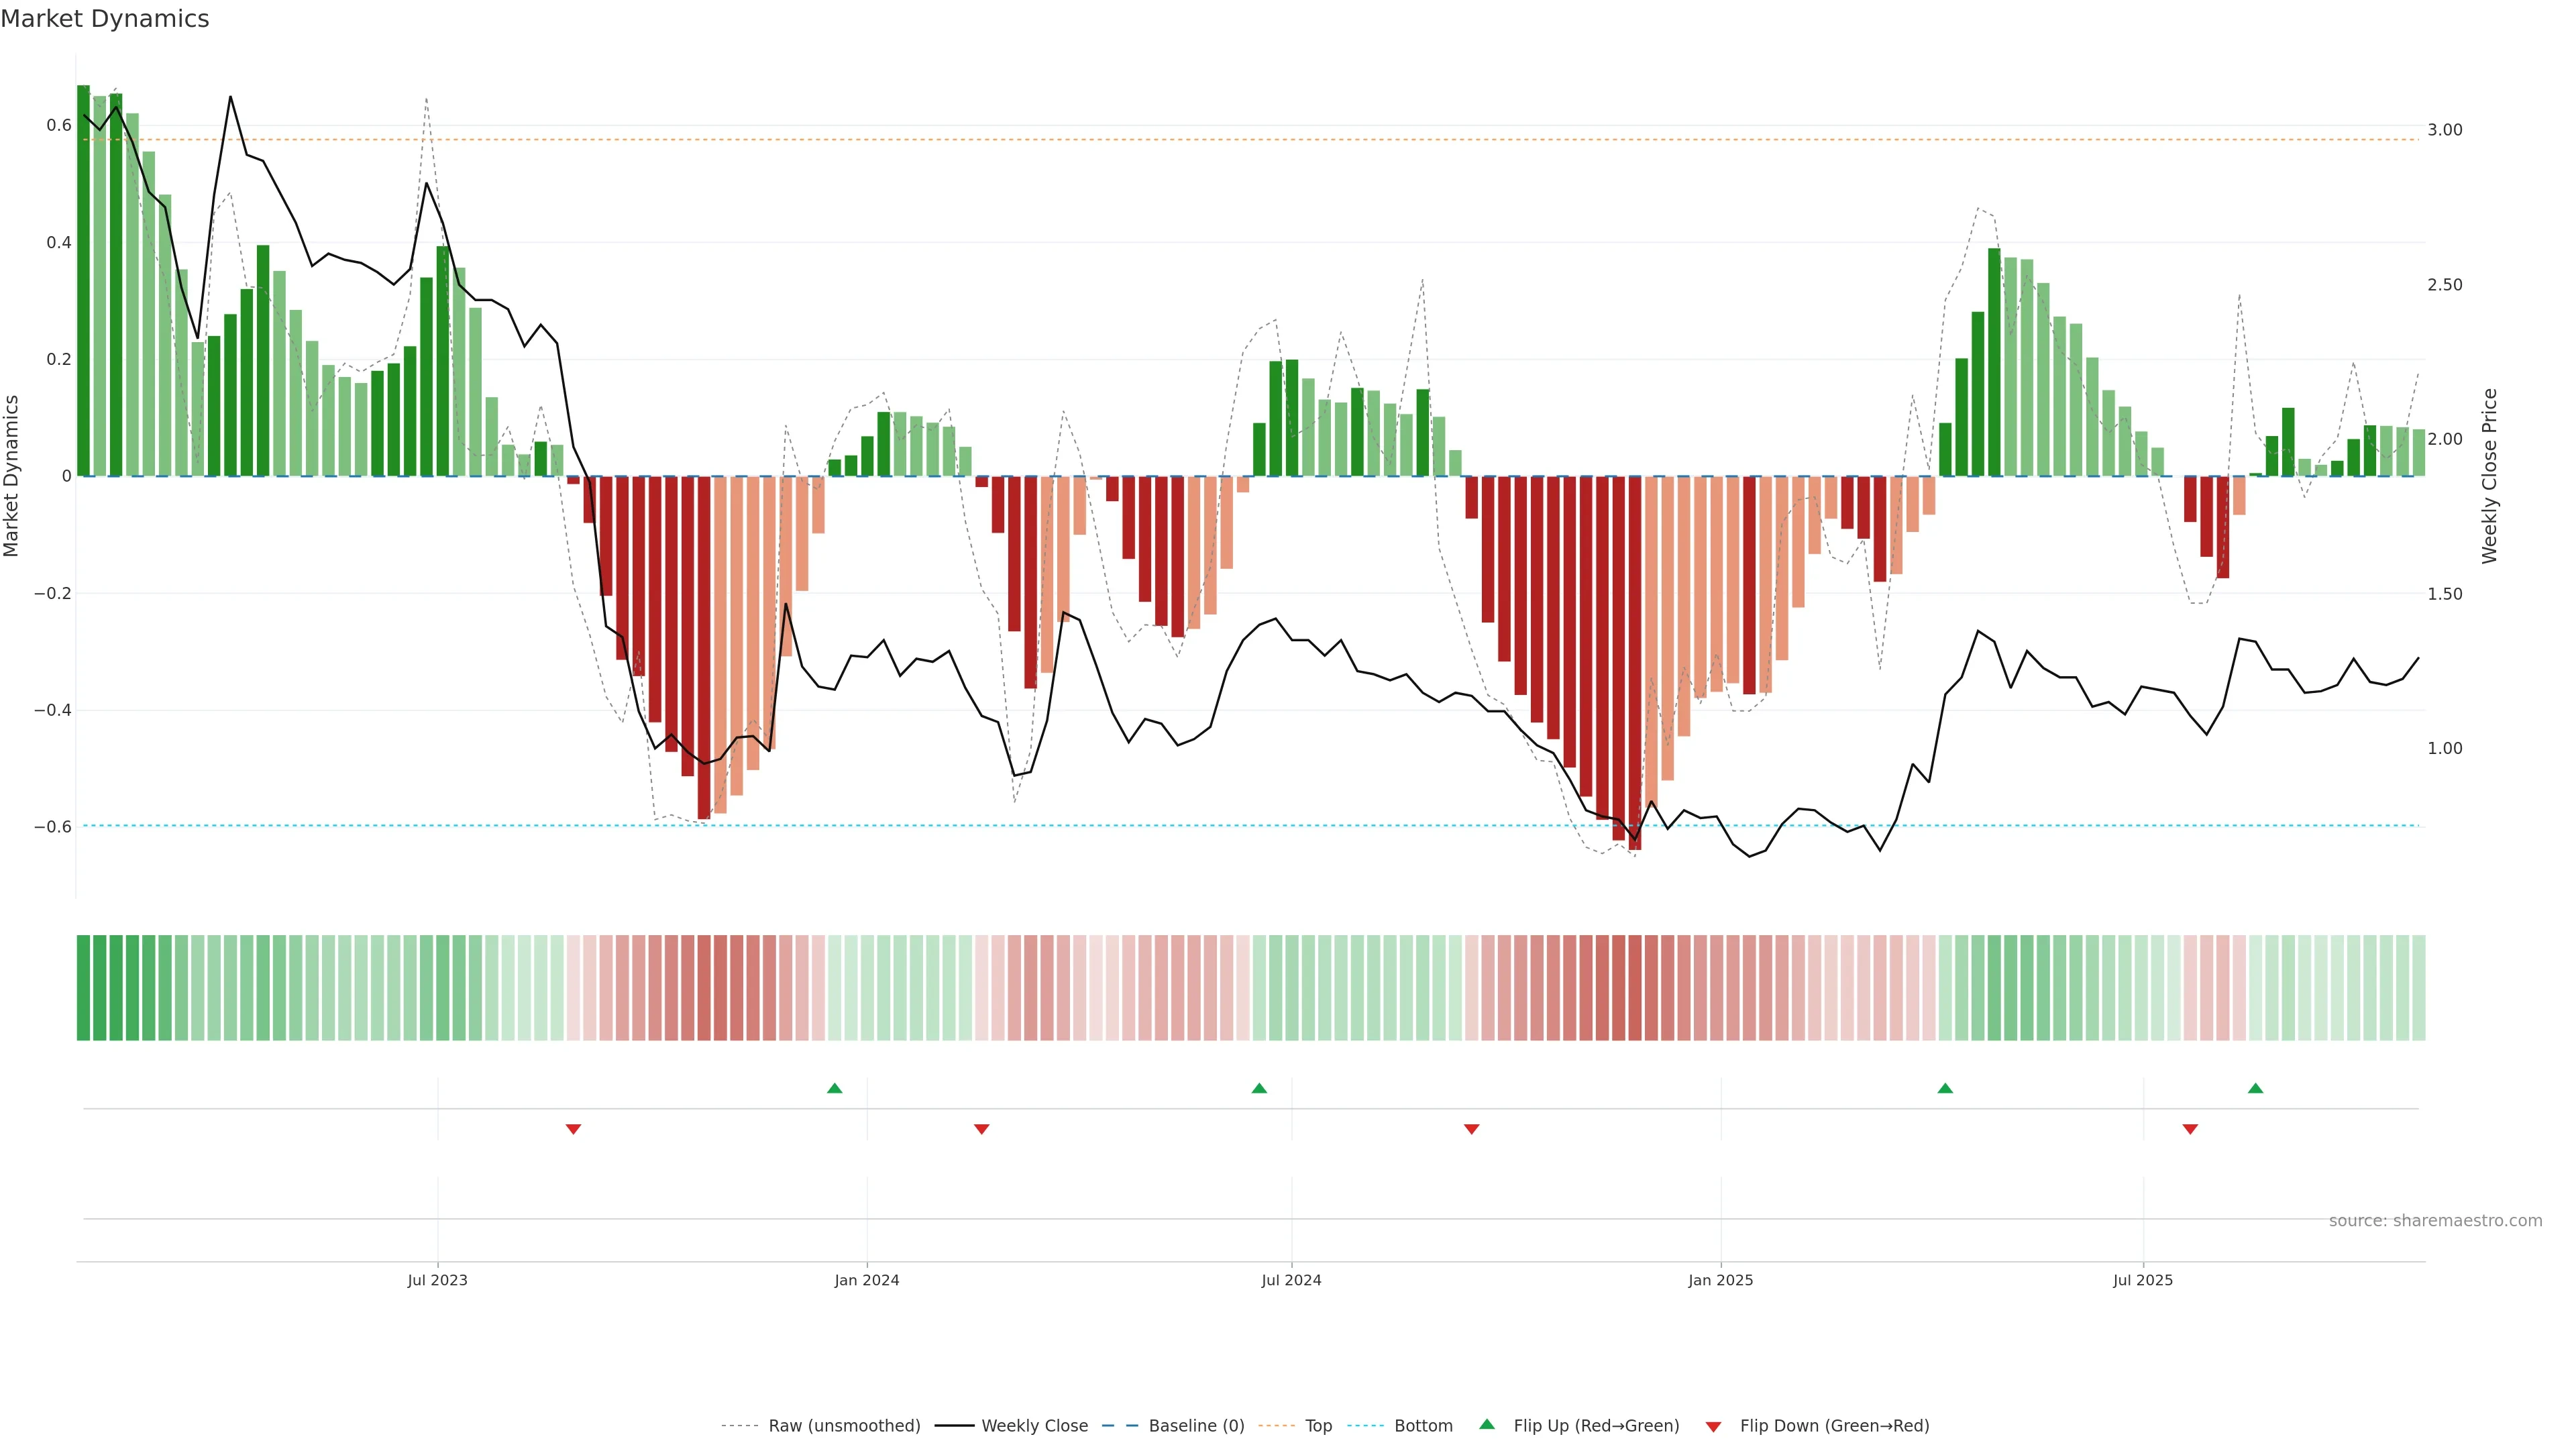Click the source: sharemaestro.com text
This screenshot has height=1449, width=2576.
[2435, 1220]
